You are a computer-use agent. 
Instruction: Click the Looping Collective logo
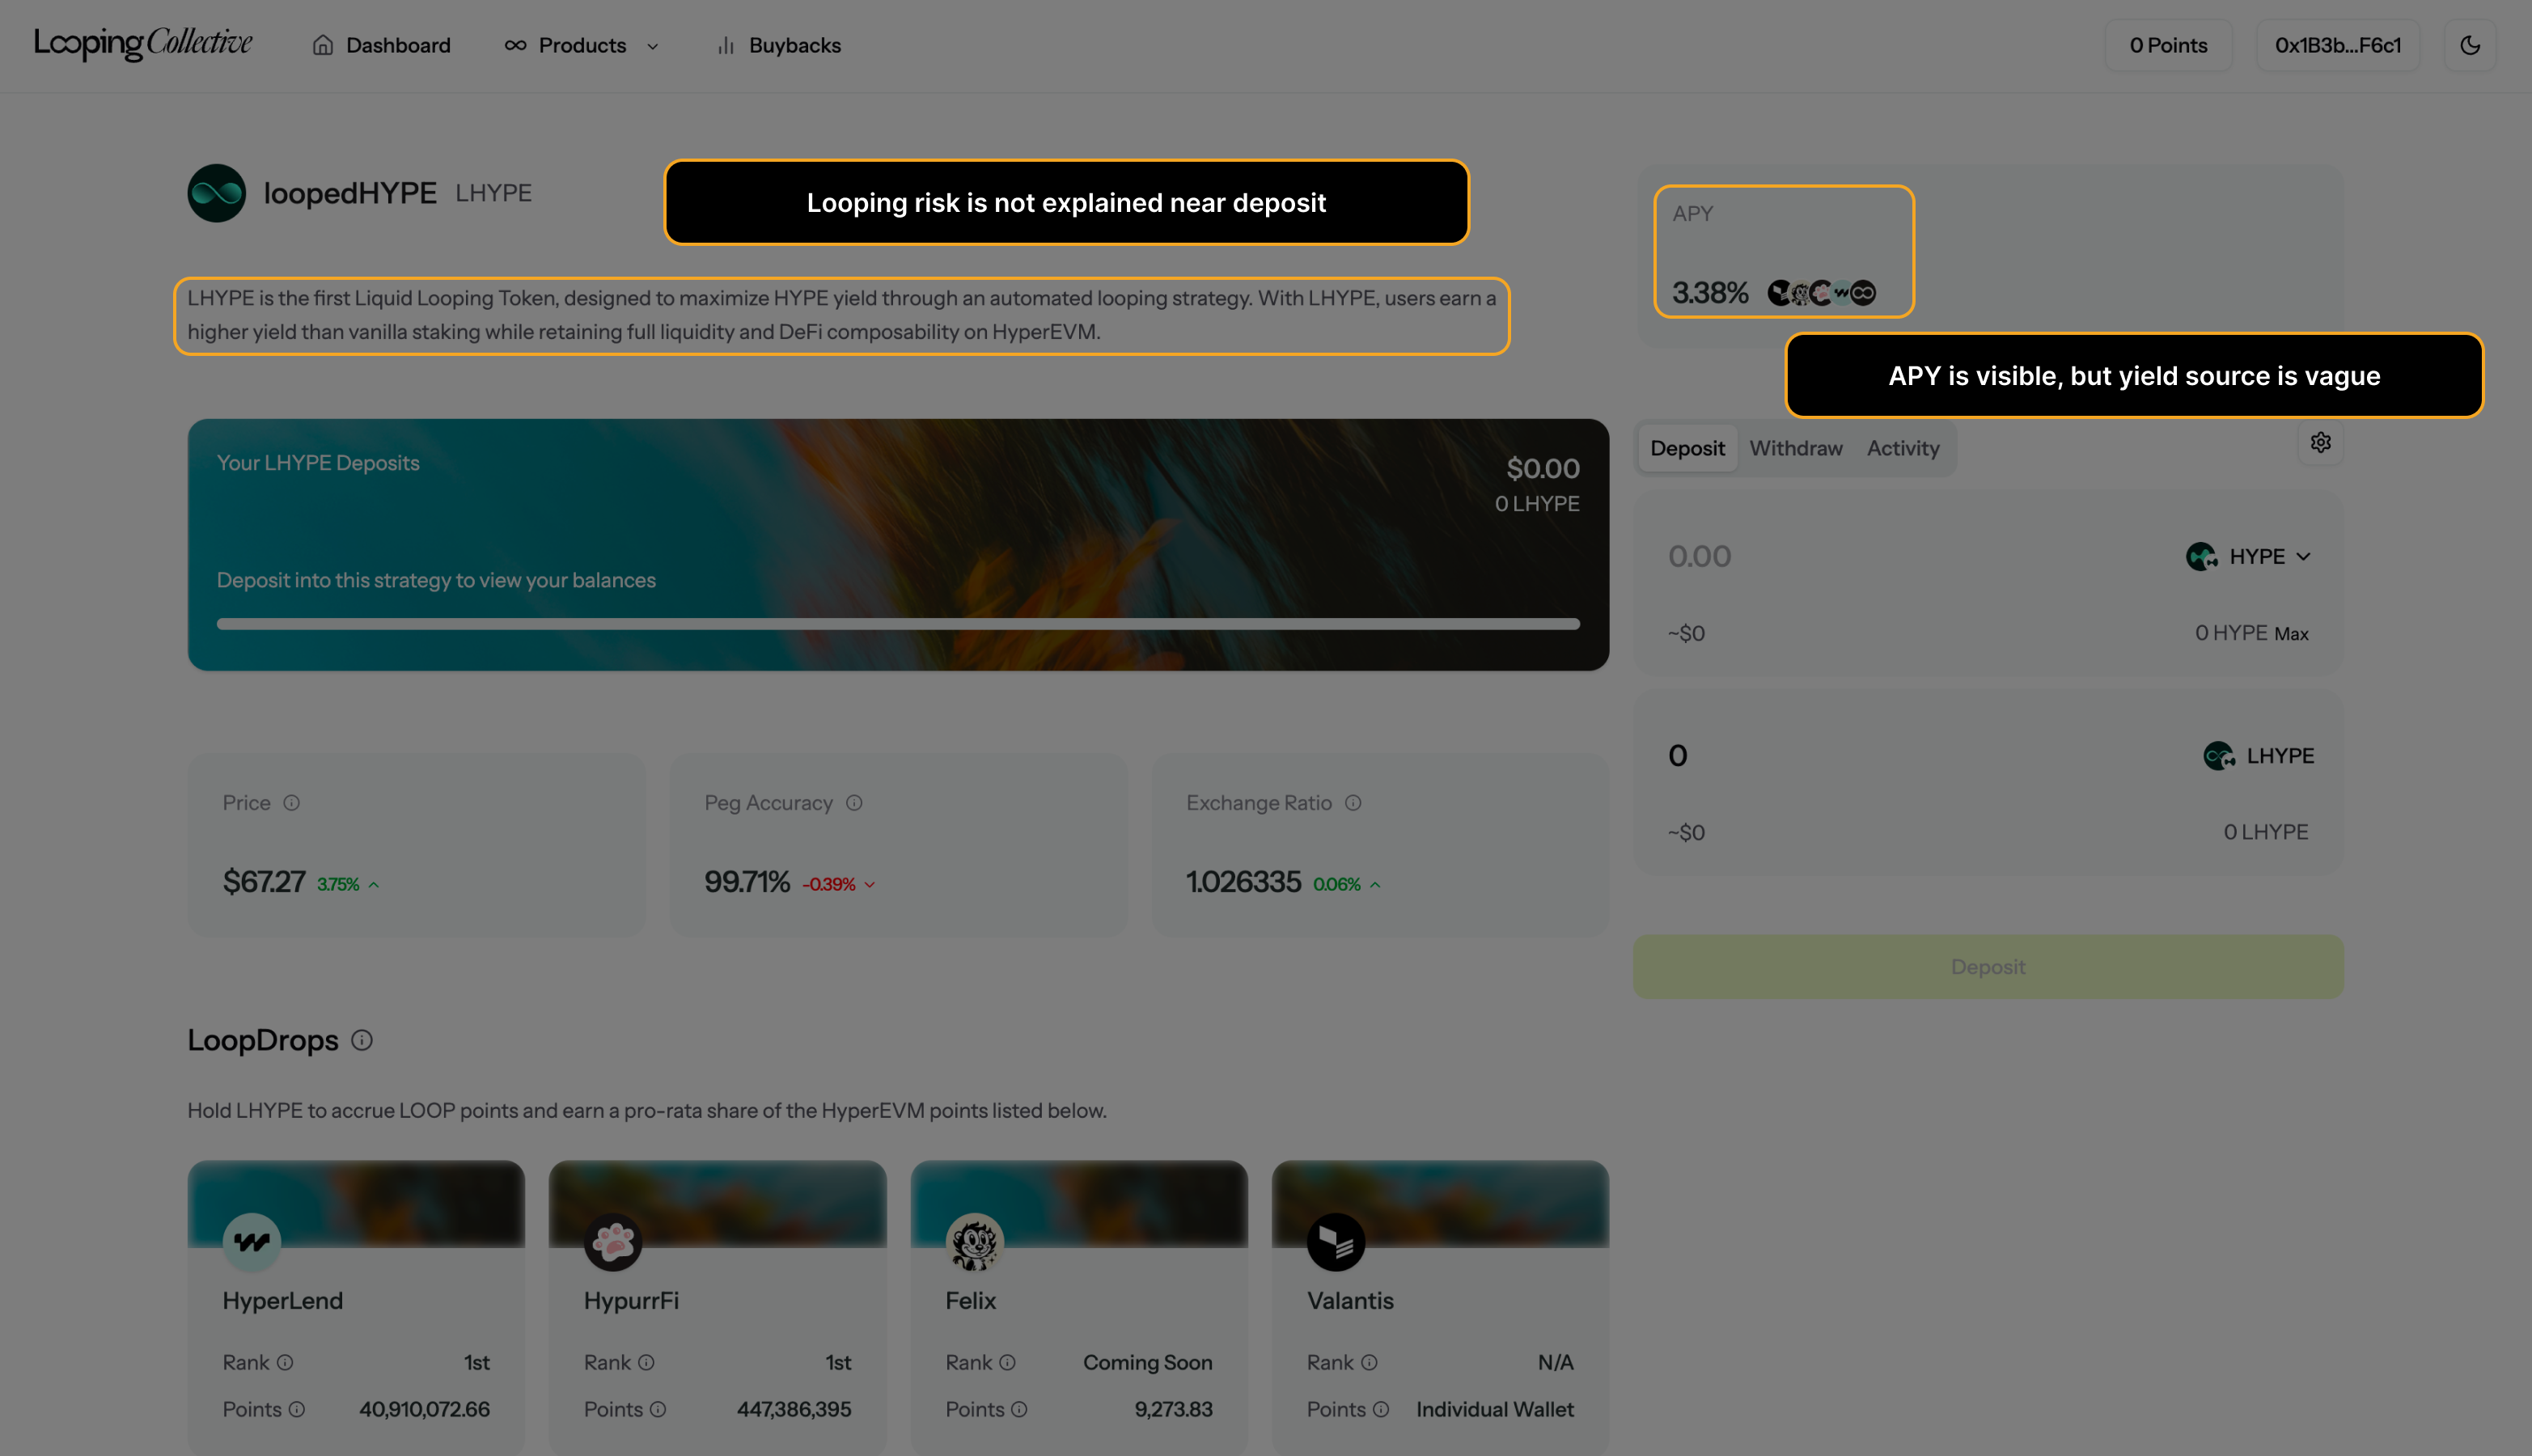[x=143, y=44]
